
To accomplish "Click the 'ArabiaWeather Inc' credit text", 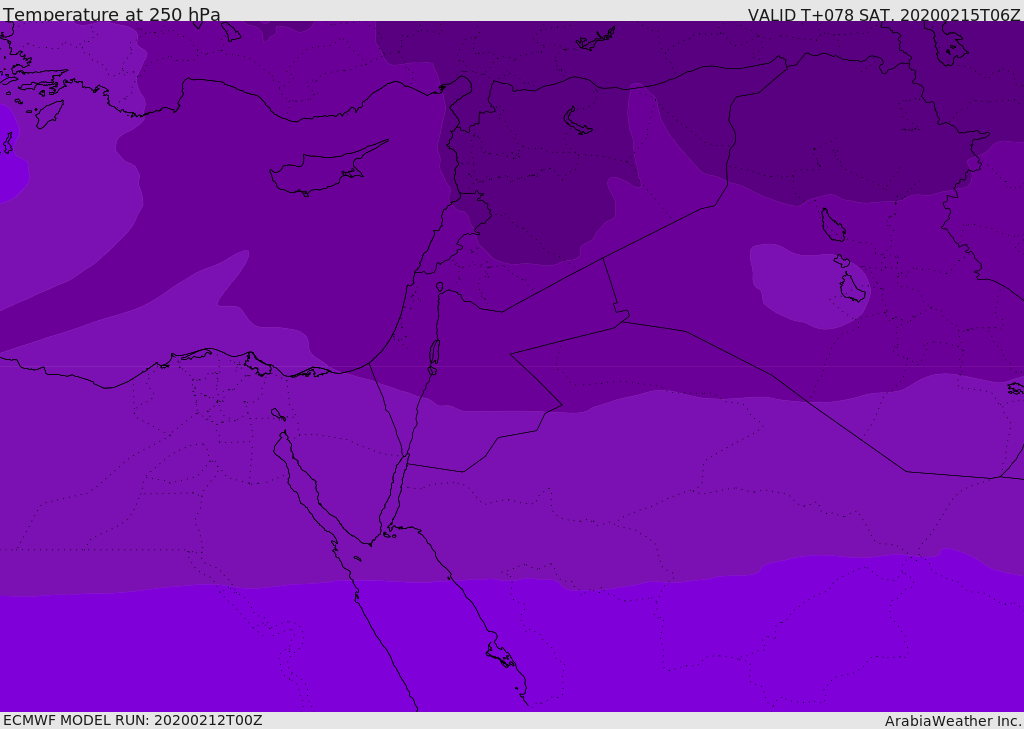I will pyautogui.click(x=953, y=721).
